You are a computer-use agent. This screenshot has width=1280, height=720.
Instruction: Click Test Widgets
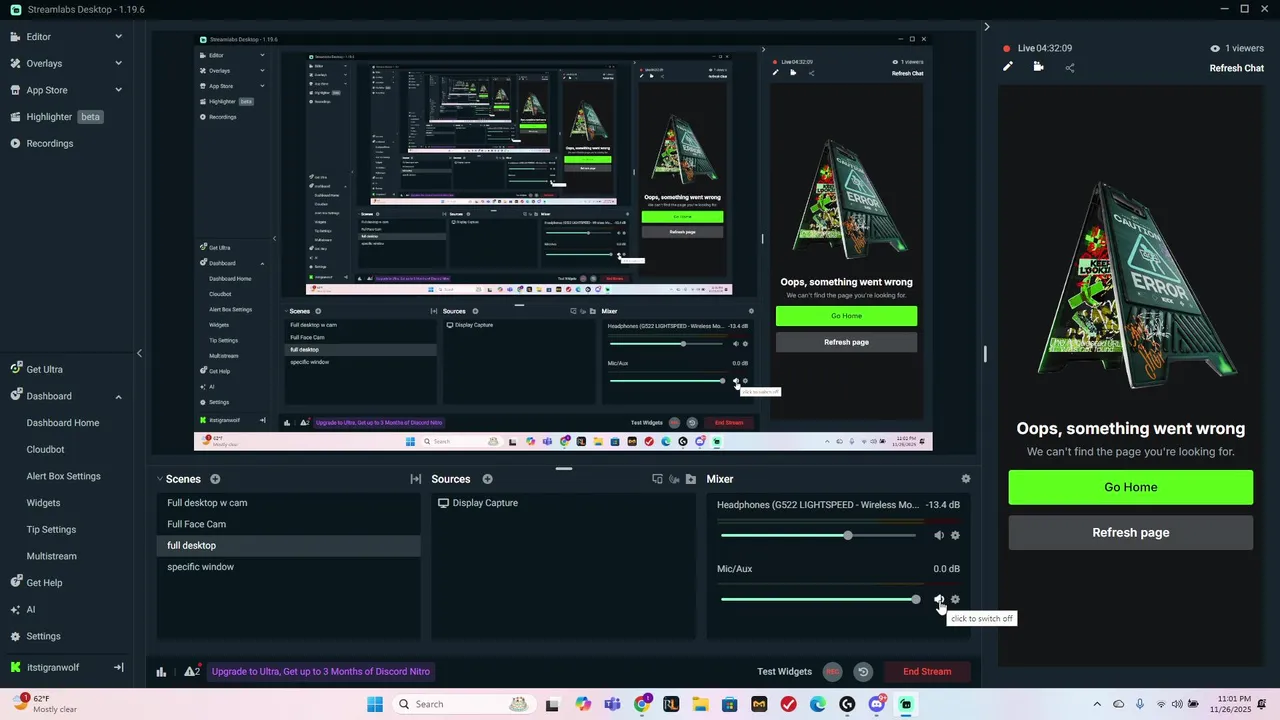pyautogui.click(x=785, y=672)
